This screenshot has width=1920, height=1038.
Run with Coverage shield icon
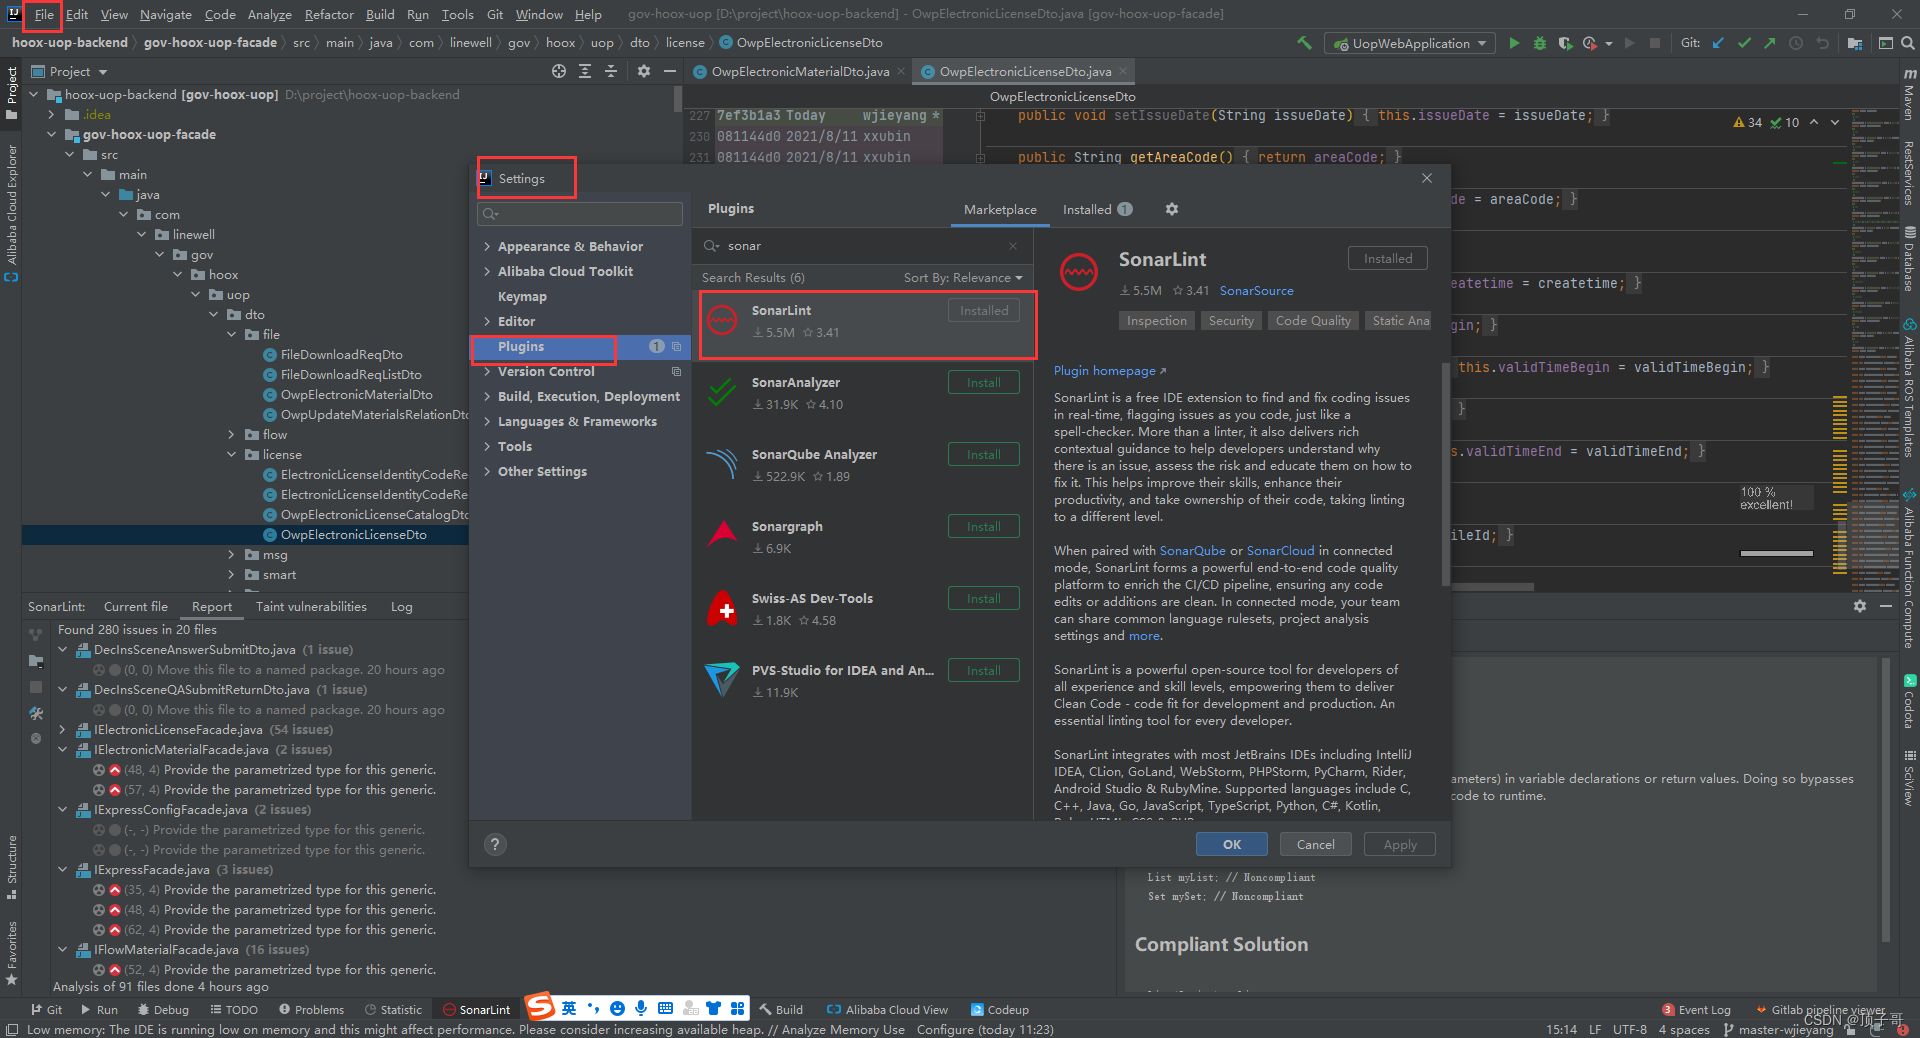1565,43
